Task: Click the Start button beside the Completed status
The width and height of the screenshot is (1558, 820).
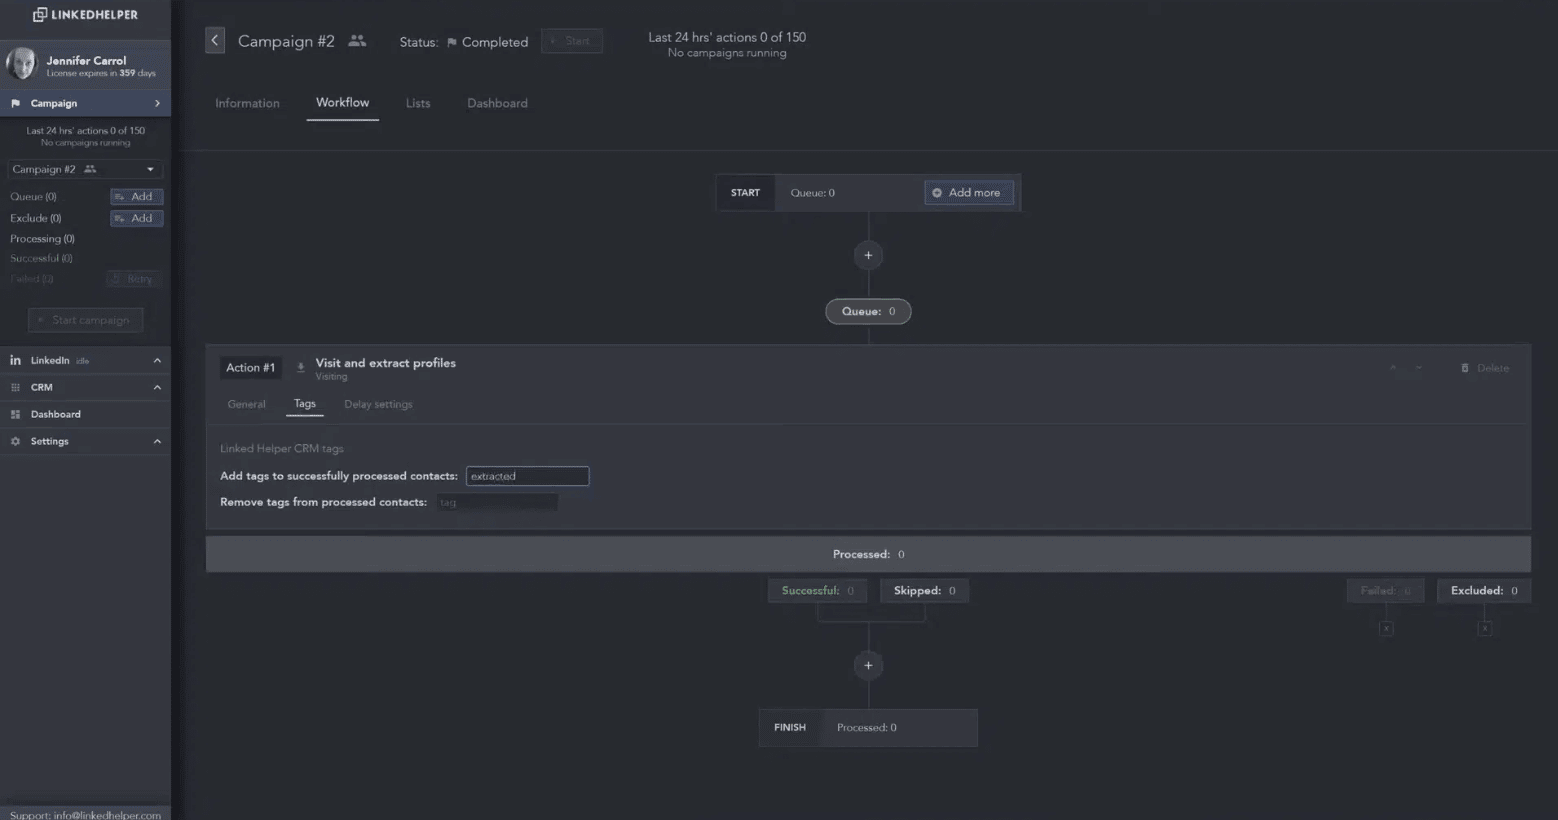Action: coord(571,41)
